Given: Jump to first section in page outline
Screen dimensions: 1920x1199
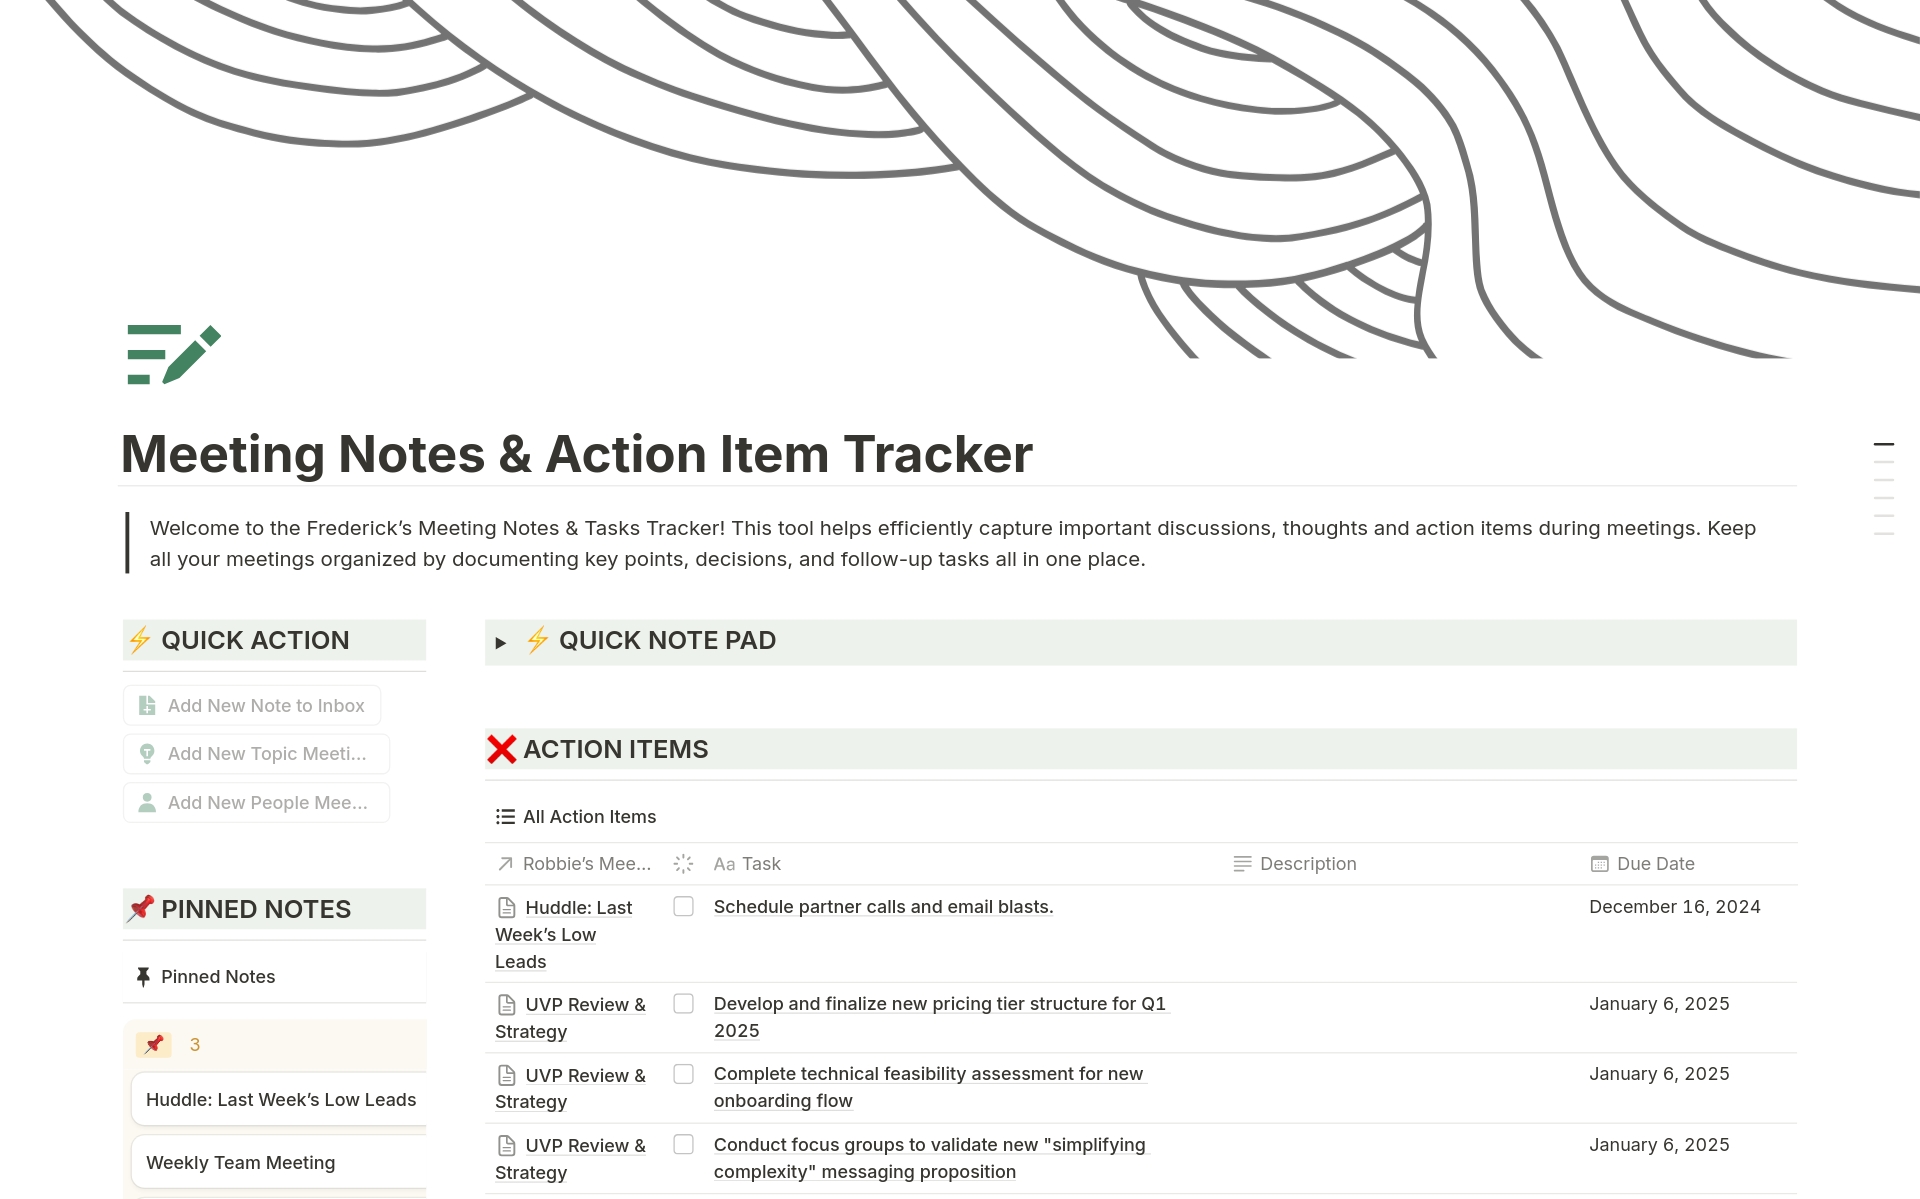Looking at the screenshot, I should coord(1883,444).
